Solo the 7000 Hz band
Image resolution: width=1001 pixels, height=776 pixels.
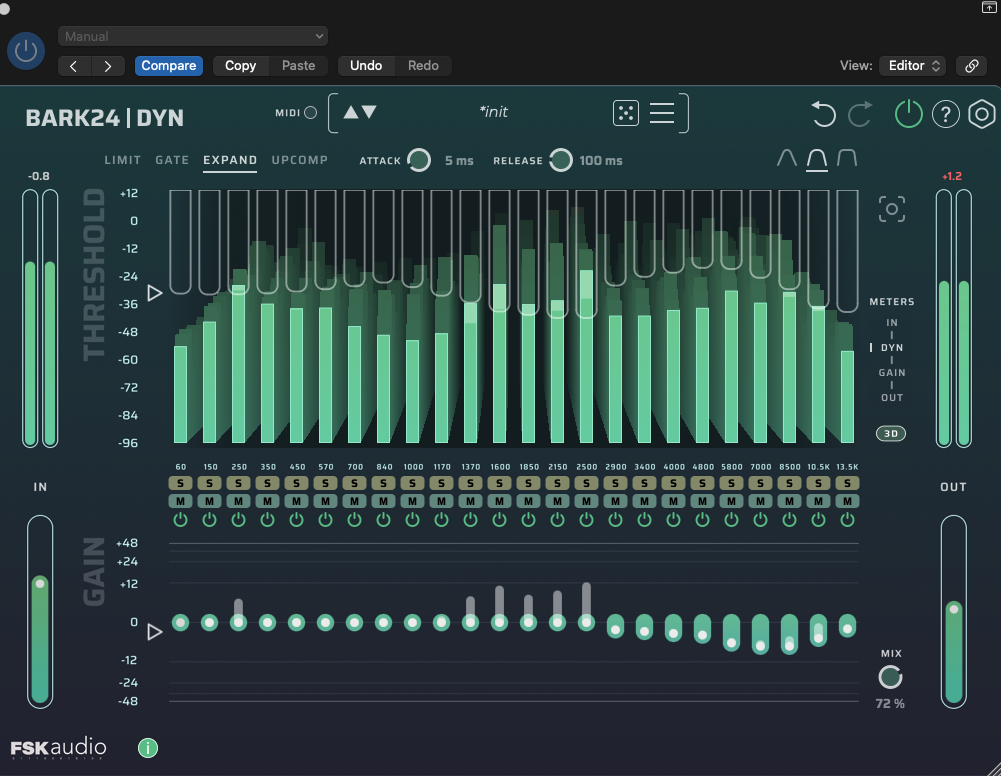coord(760,483)
